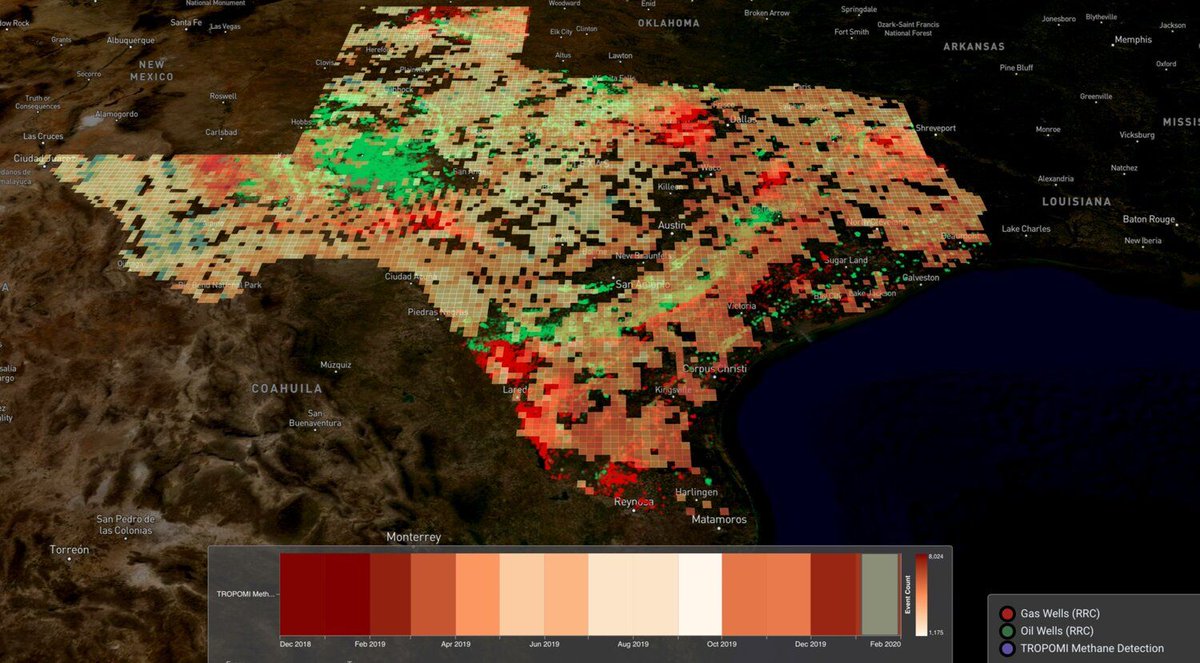Select the May 2019 timeline block
Viewport: 1200px width, 663px height.
522,595
